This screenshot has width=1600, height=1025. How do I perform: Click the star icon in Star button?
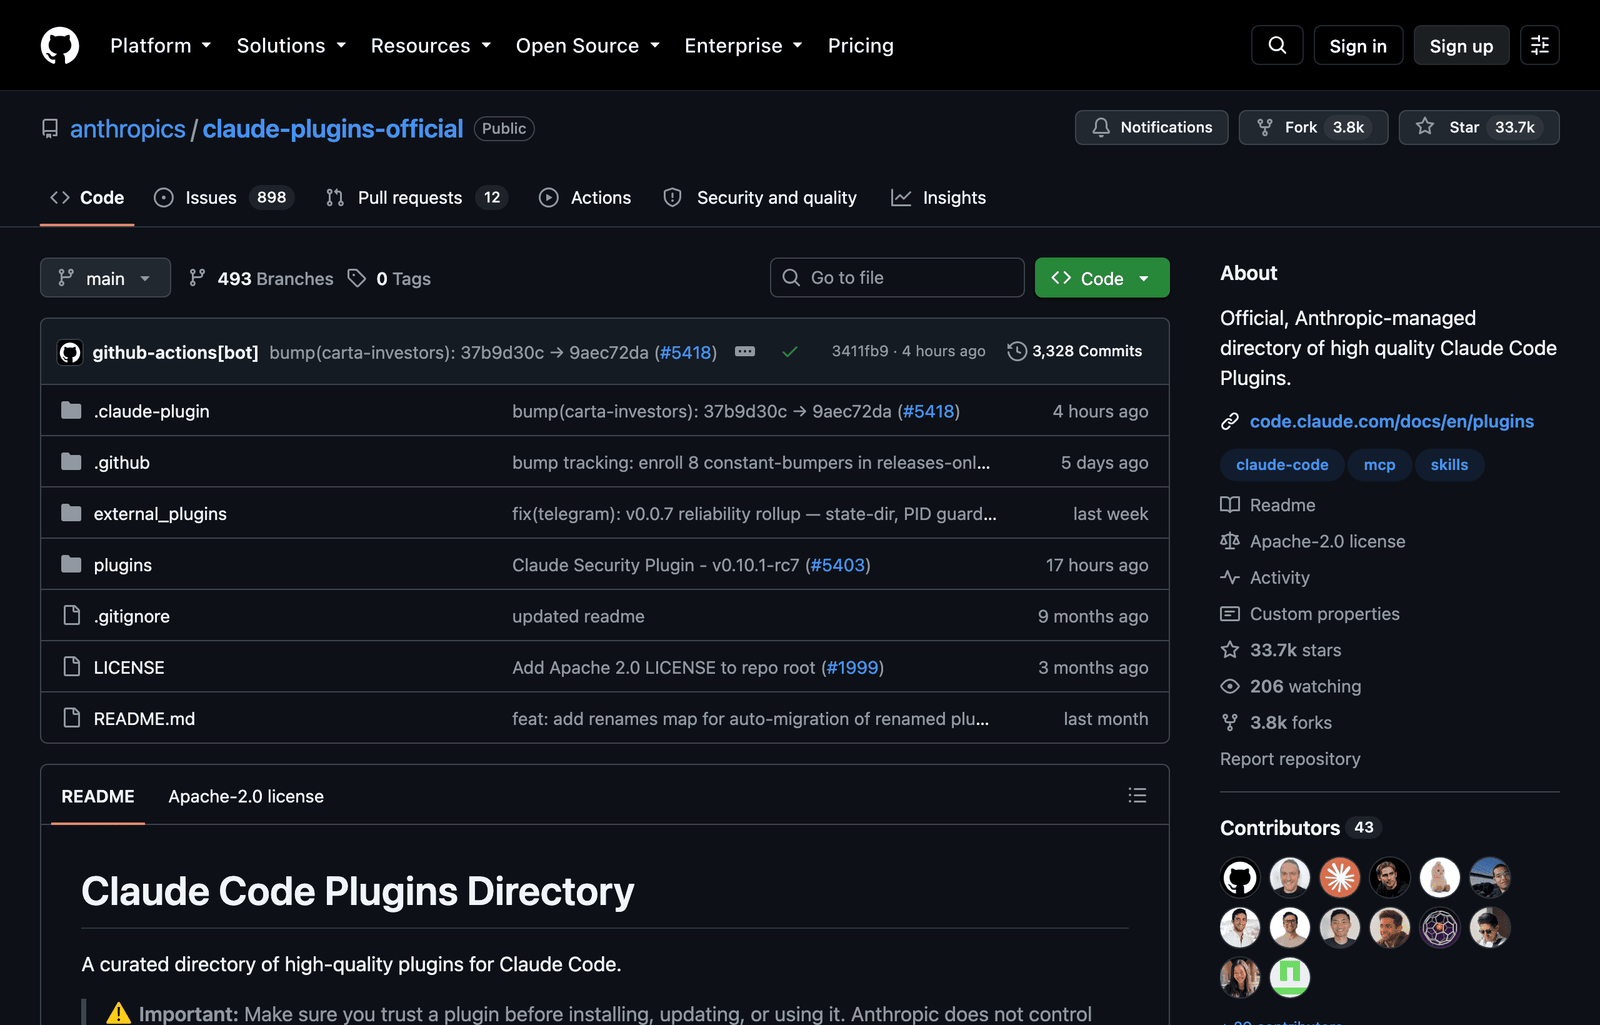point(1425,127)
